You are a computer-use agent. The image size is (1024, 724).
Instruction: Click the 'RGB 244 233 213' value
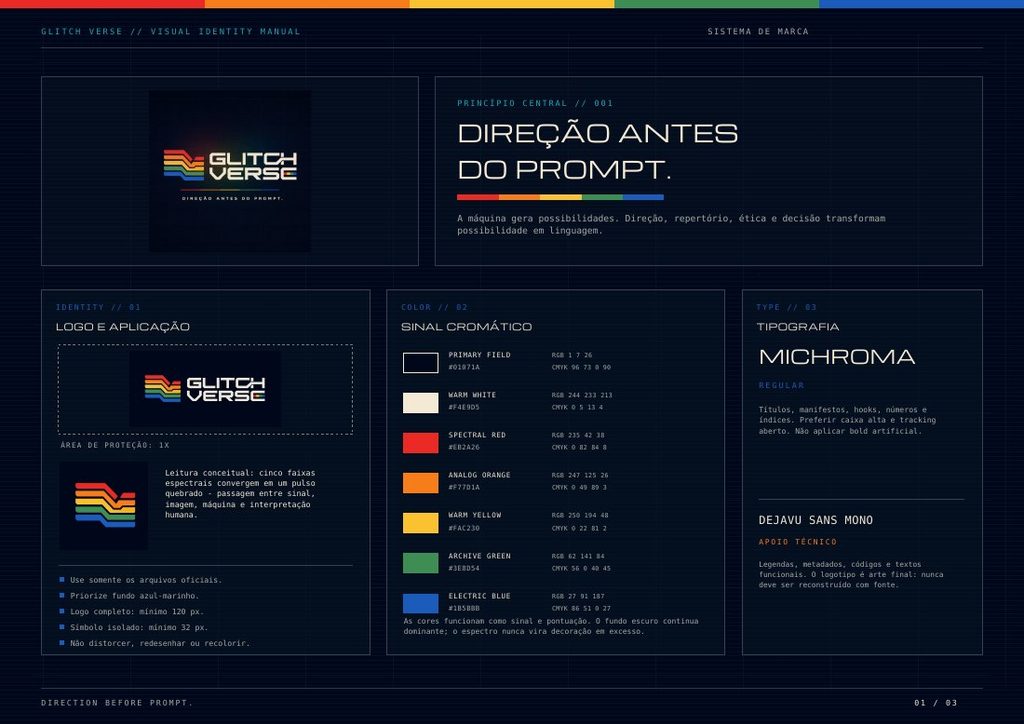pyautogui.click(x=582, y=395)
